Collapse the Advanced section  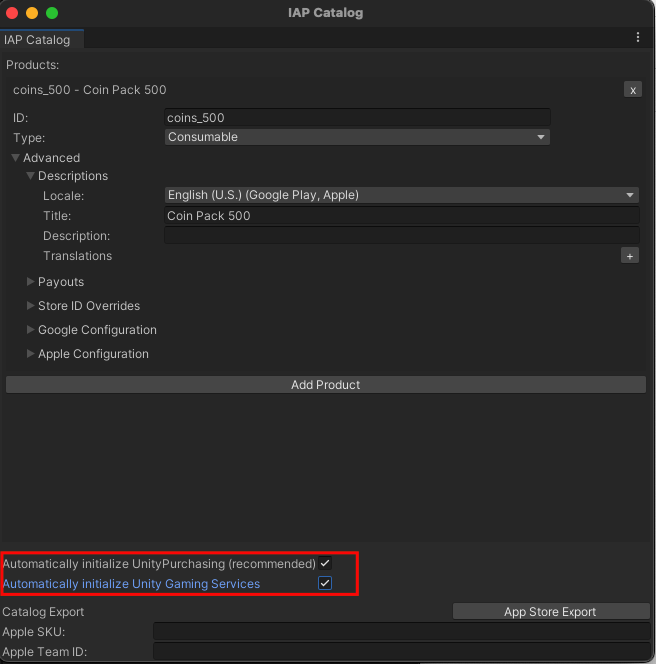coord(17,158)
